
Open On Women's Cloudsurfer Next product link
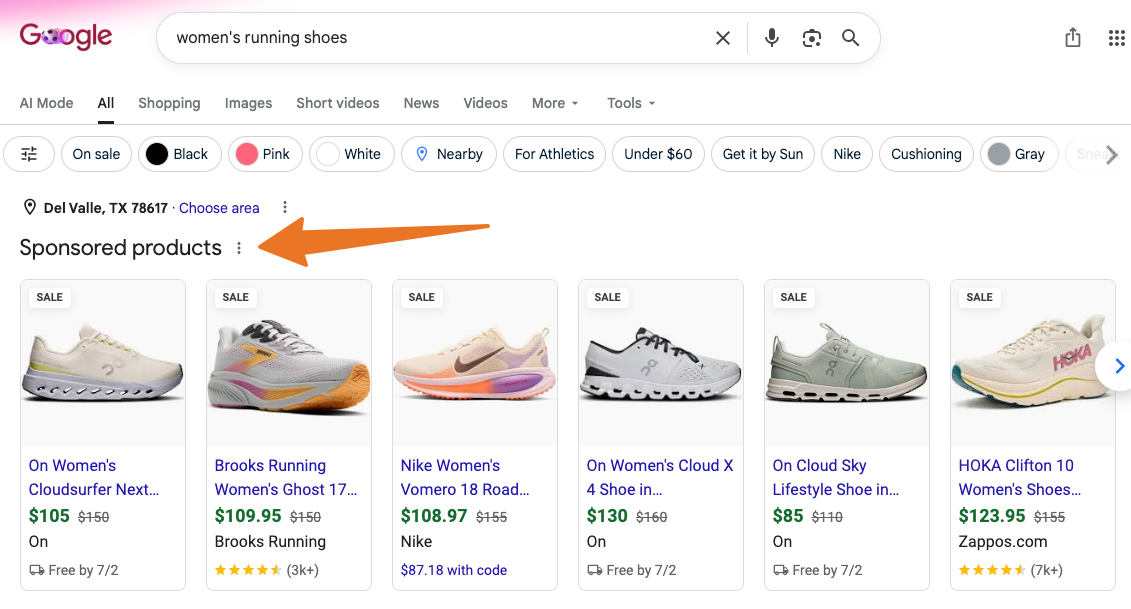(x=94, y=477)
